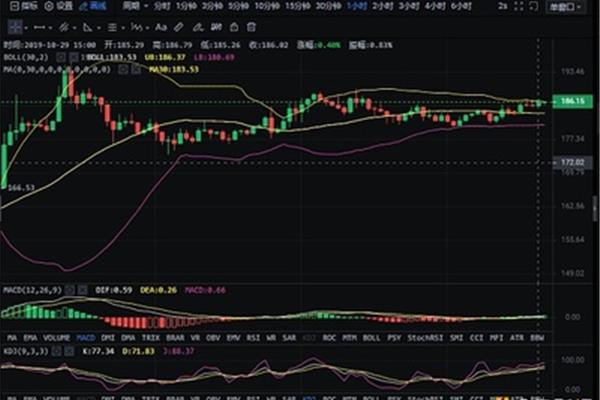The image size is (600, 400).
Task: Click the green 186.15 current price tag
Action: click(572, 101)
